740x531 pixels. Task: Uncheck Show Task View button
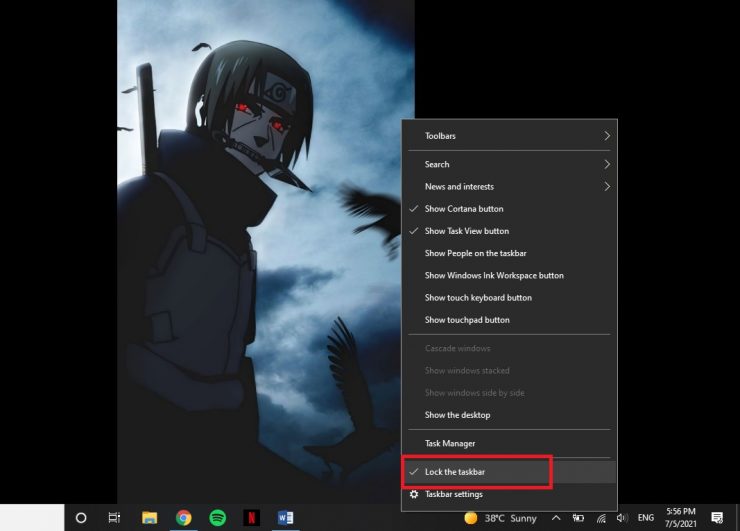pos(509,231)
